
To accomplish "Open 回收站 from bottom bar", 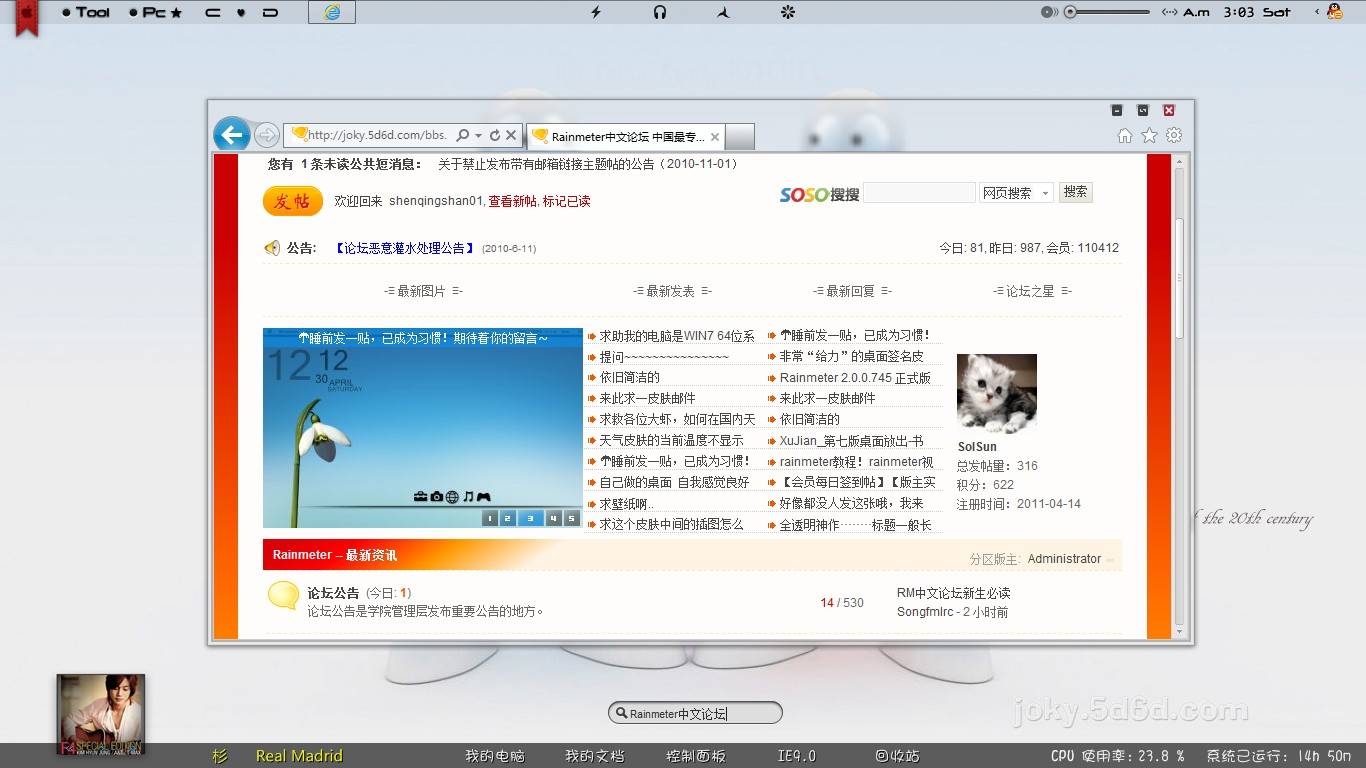I will coord(897,756).
